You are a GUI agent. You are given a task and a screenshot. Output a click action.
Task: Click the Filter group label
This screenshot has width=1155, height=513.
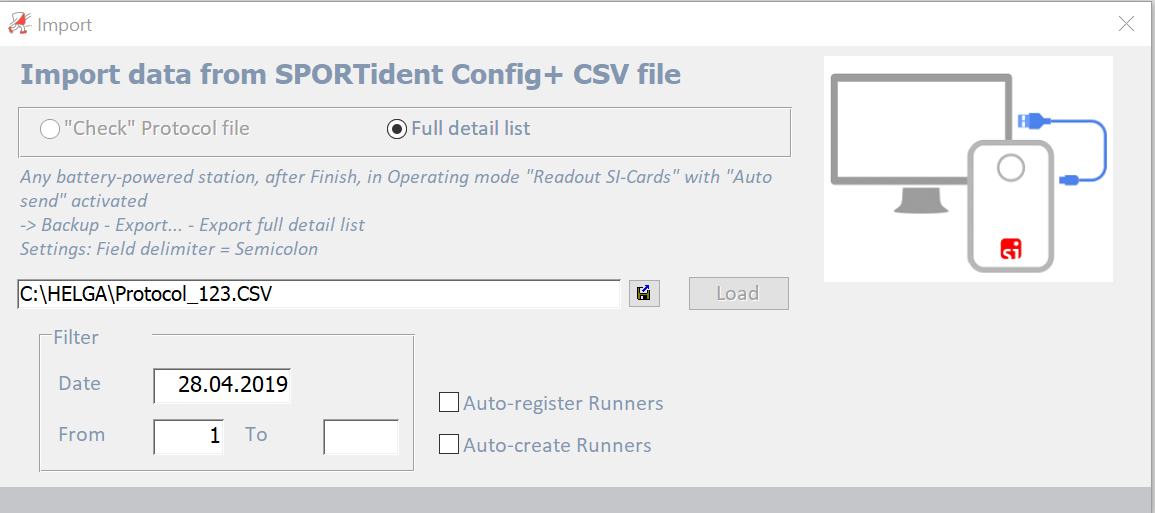[76, 338]
